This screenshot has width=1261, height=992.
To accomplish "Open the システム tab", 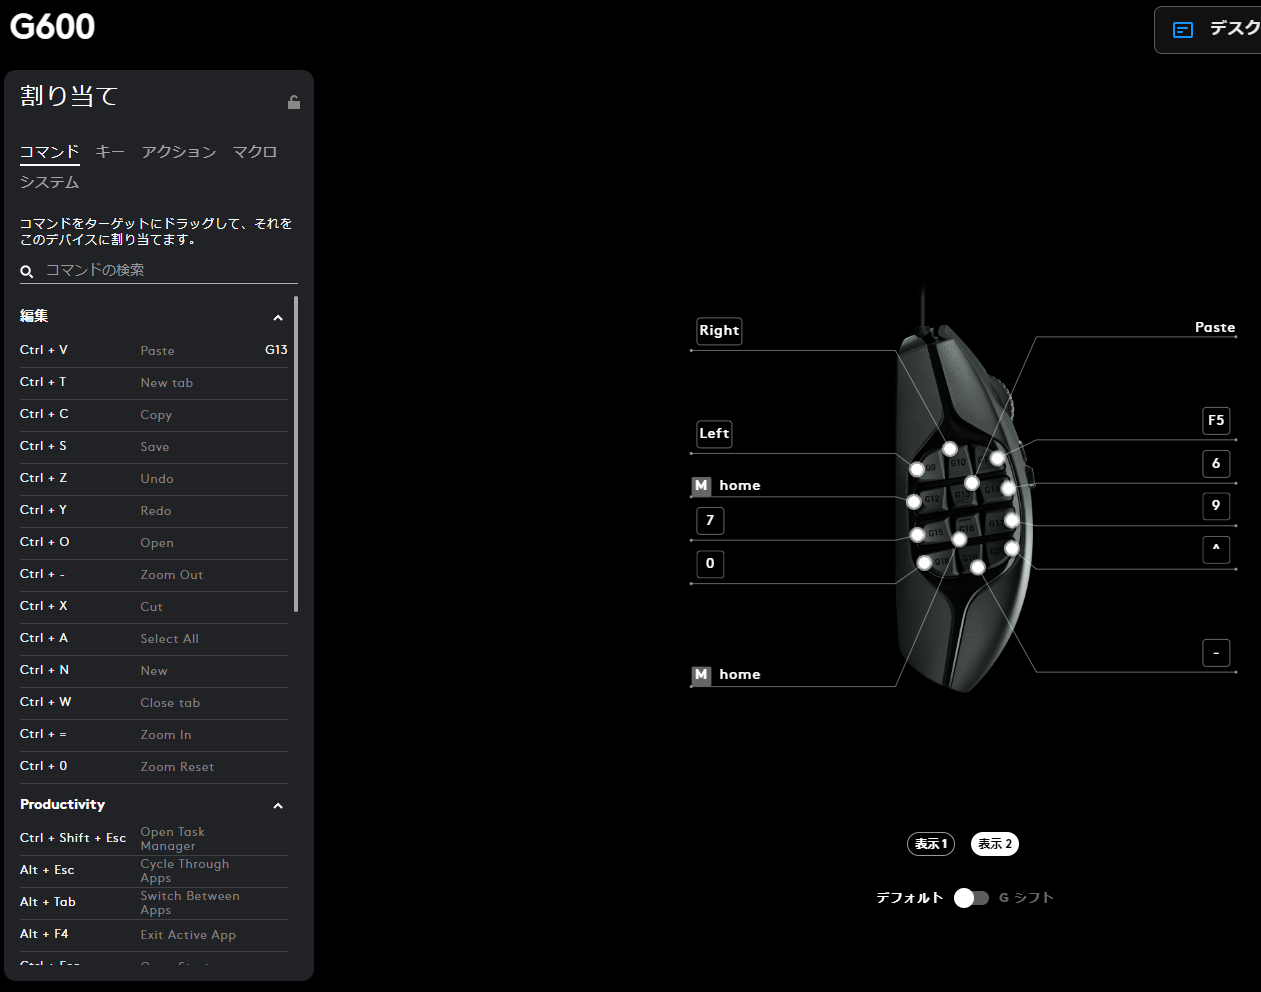I will pos(49,182).
